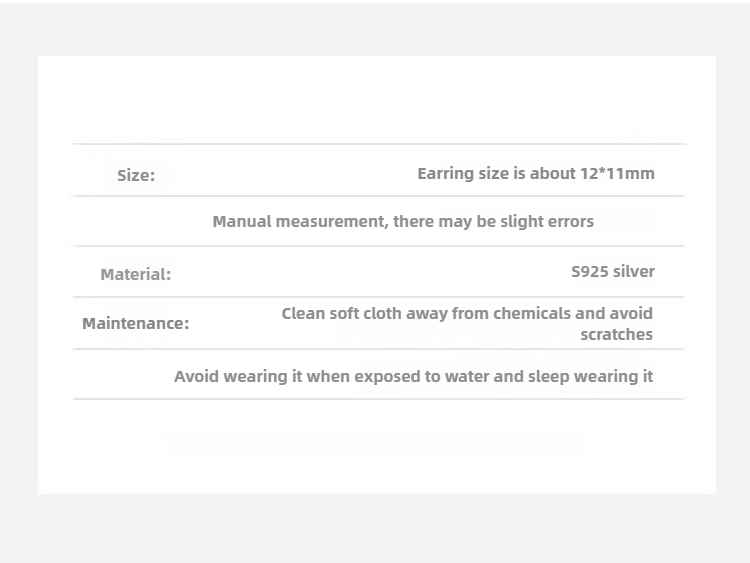
Task: Click the word chemicals in maintenance row
Action: point(532,313)
